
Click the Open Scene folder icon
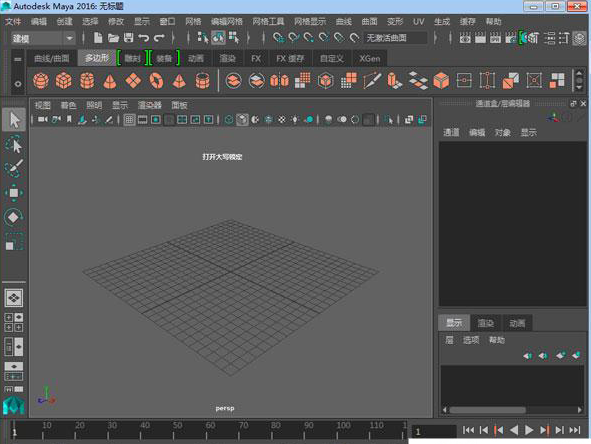[x=113, y=38]
